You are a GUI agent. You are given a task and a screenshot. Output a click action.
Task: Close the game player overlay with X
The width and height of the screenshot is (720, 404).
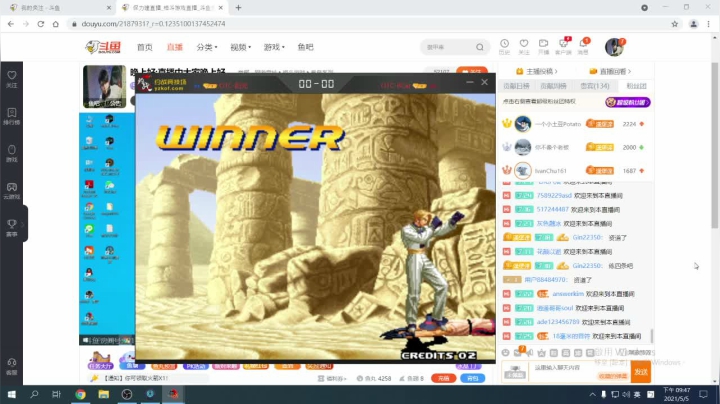coord(484,82)
